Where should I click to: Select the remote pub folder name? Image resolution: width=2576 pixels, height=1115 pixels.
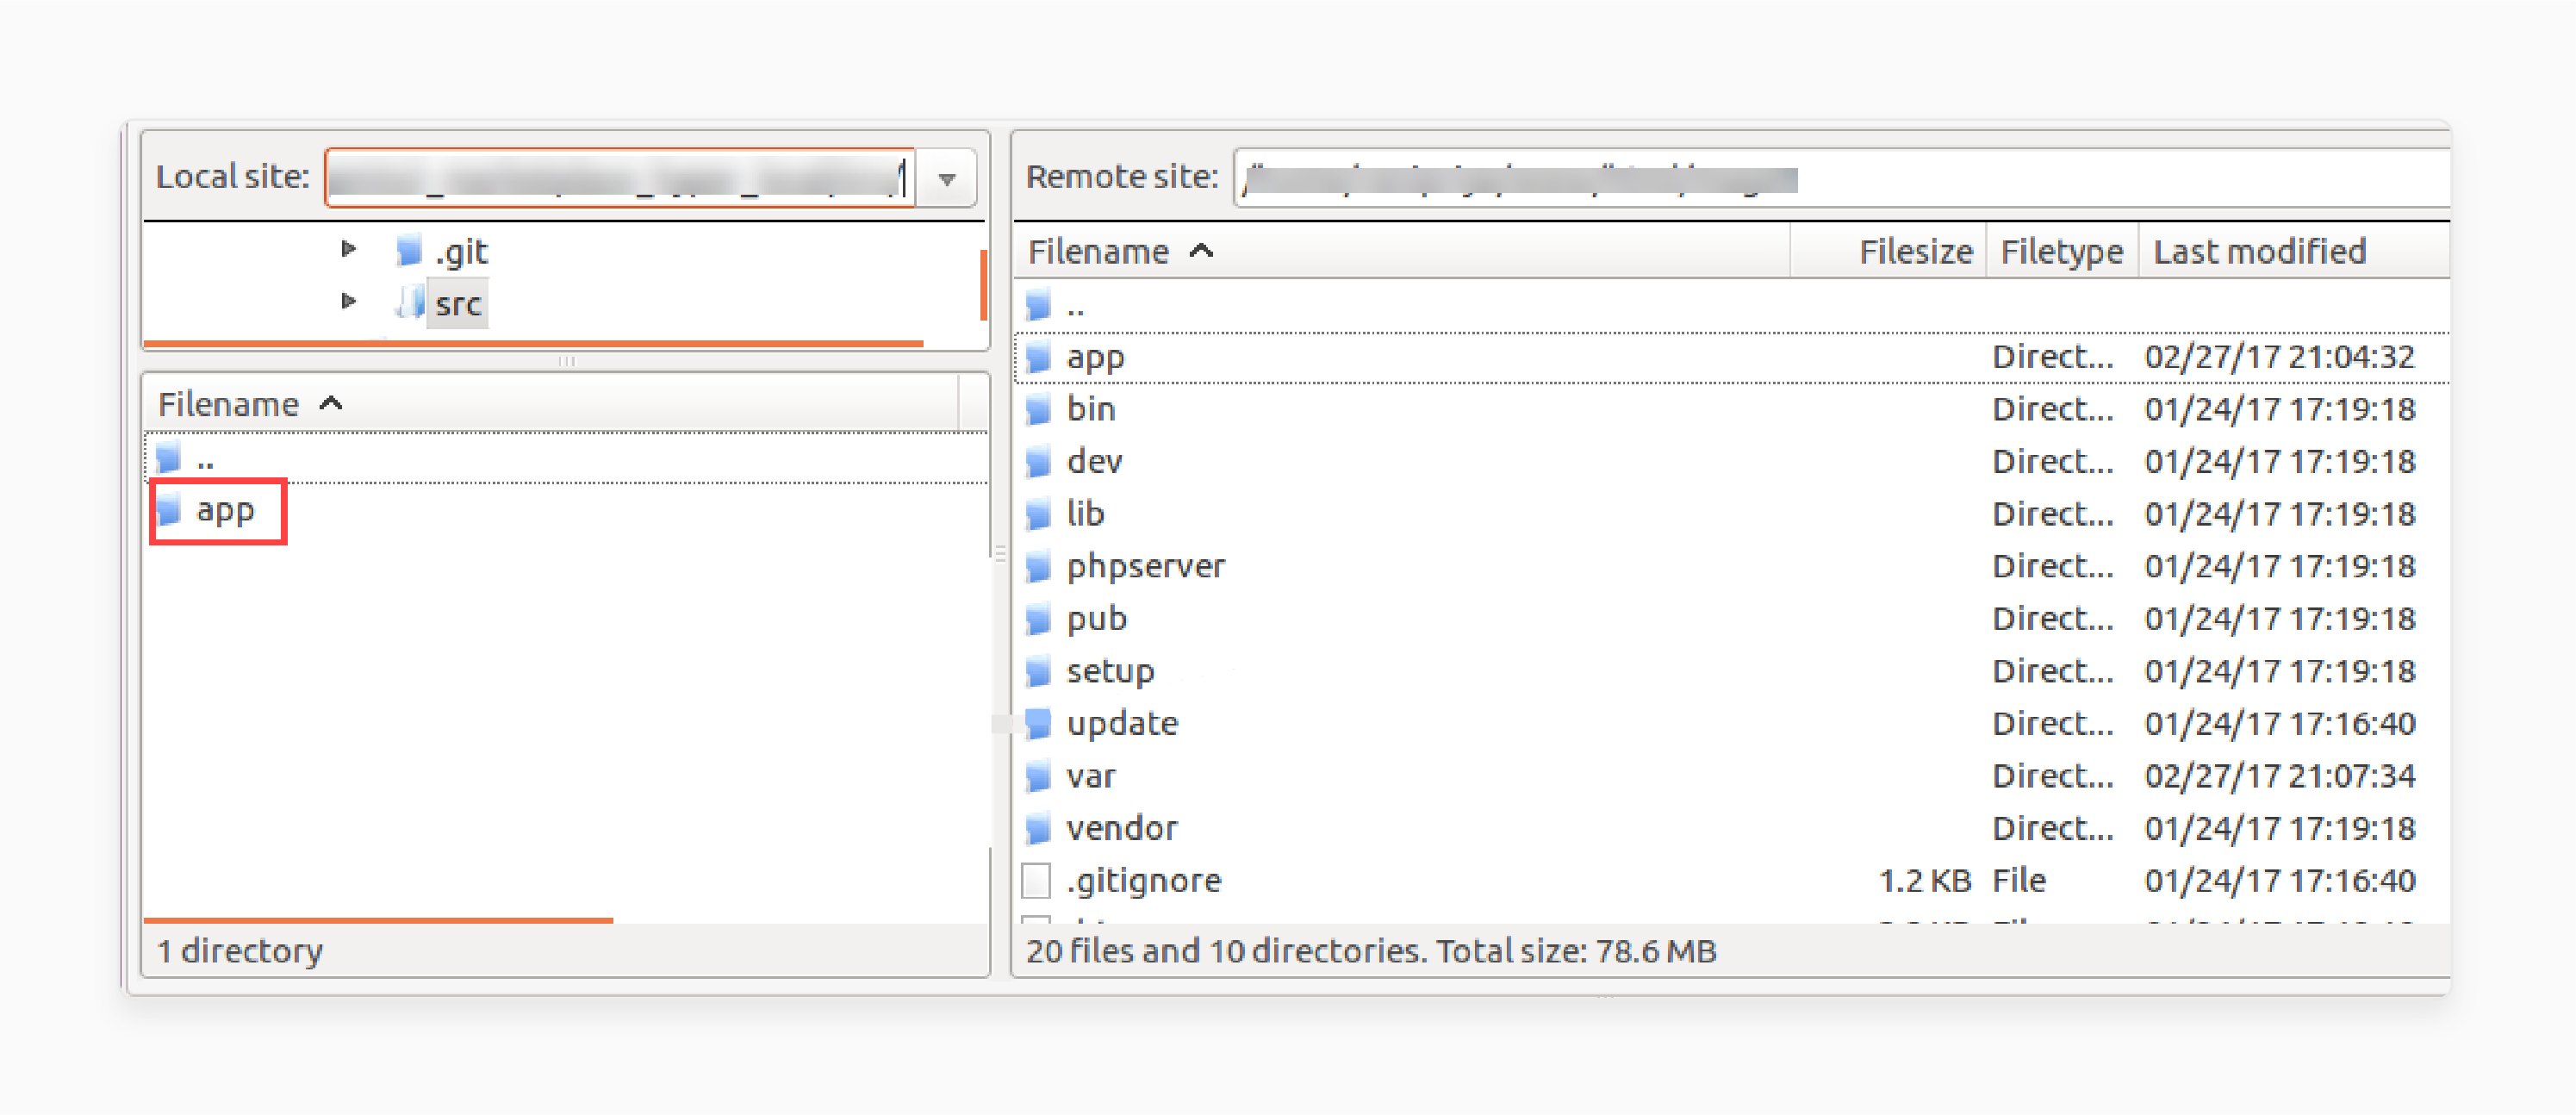tap(1096, 619)
